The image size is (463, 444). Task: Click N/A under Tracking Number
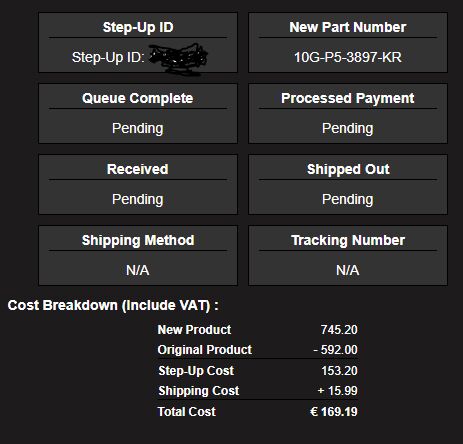348,270
